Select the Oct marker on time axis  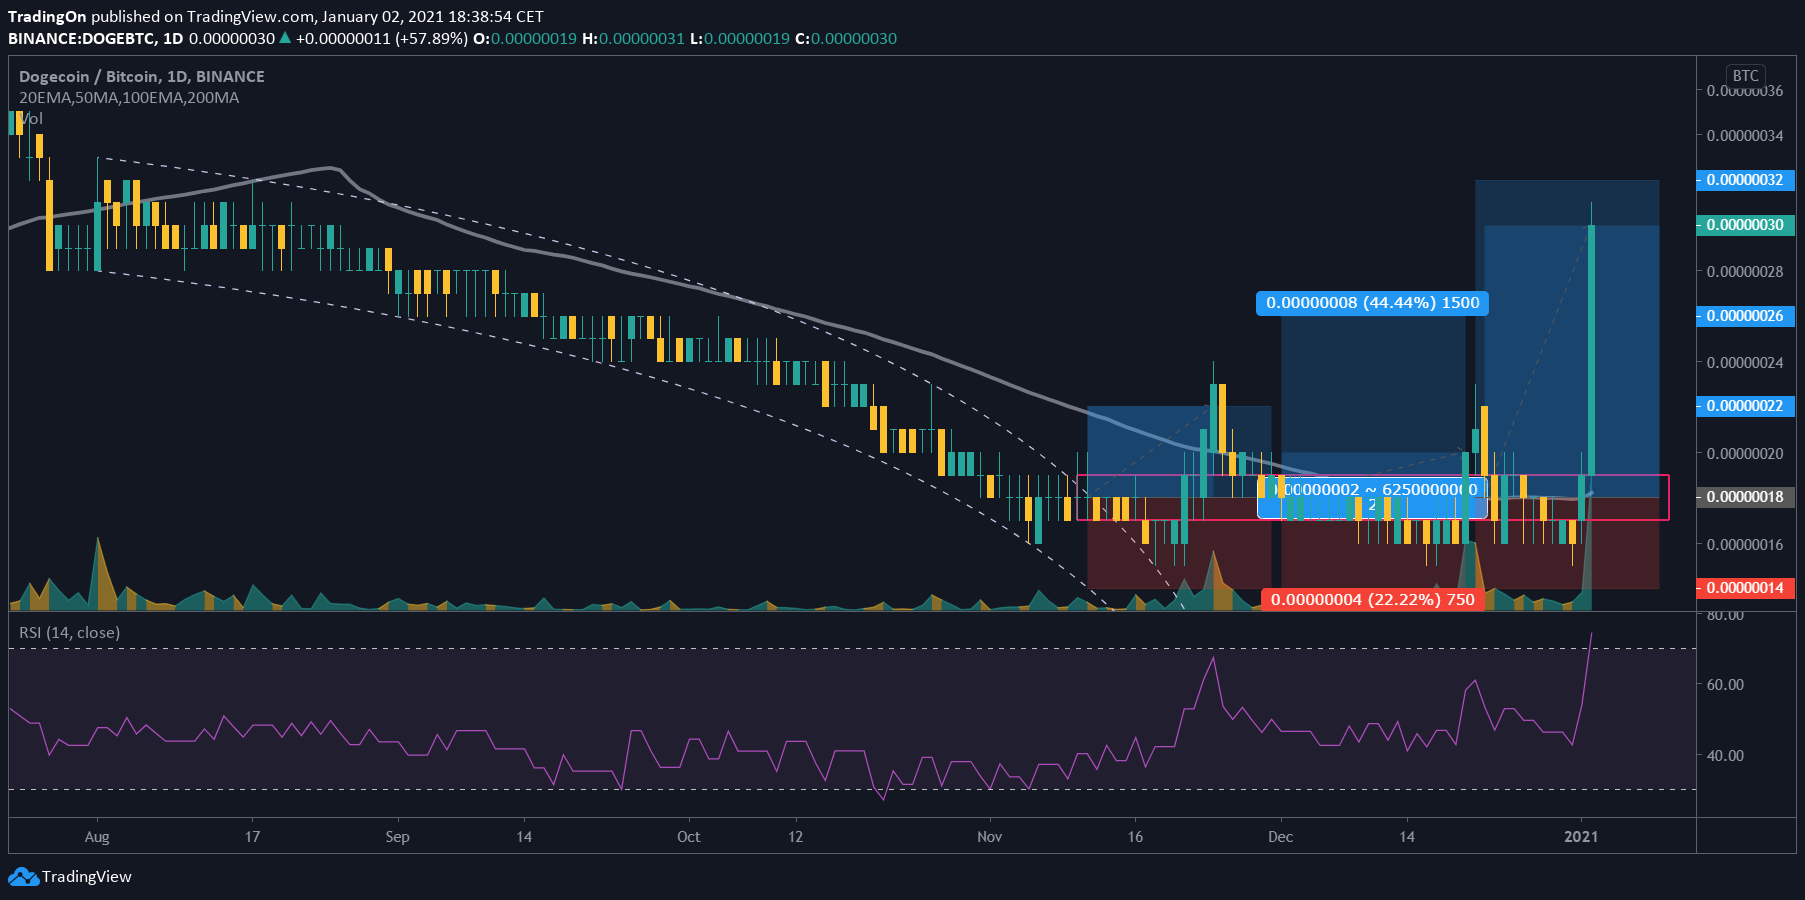[688, 837]
